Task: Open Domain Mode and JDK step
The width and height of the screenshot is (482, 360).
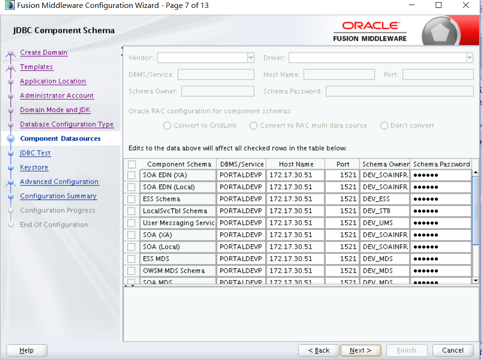Action: point(55,110)
